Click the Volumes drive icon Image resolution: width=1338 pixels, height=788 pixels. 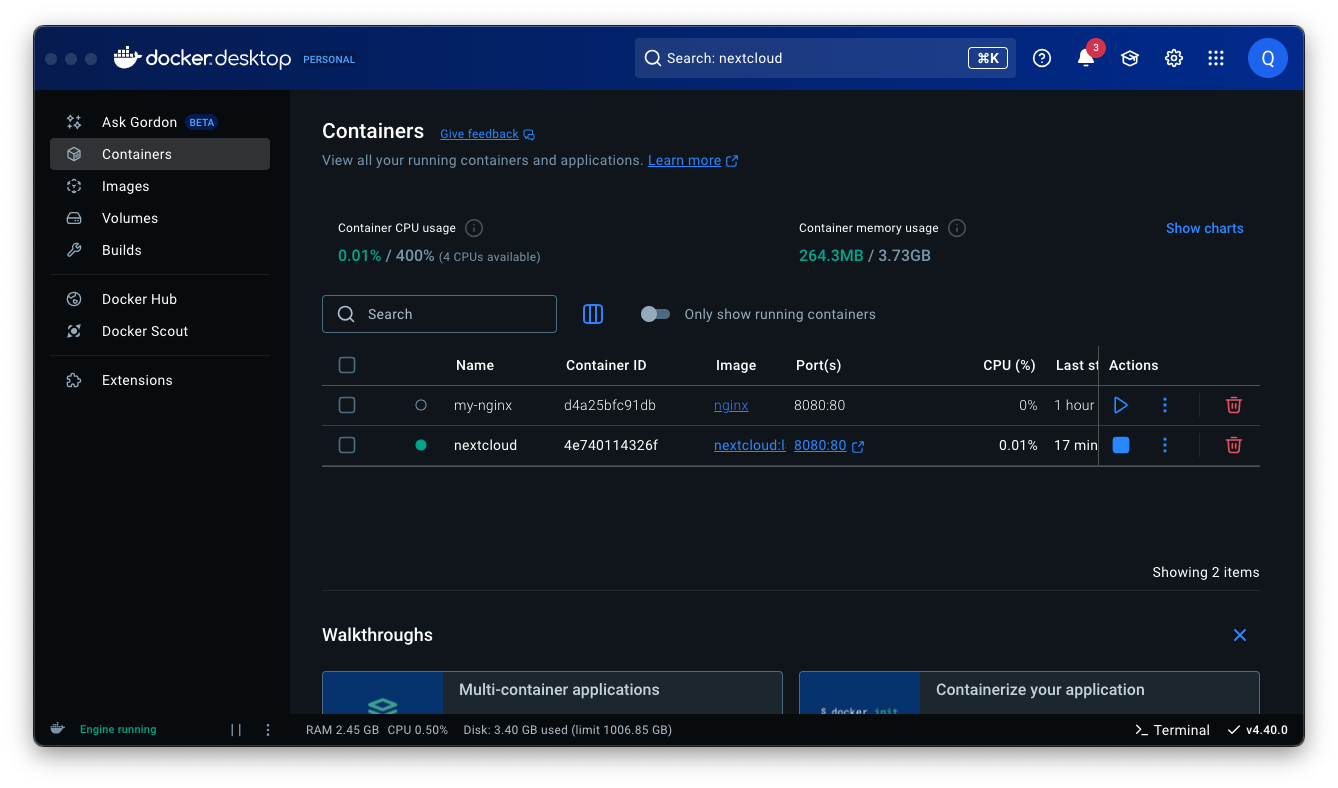point(74,218)
